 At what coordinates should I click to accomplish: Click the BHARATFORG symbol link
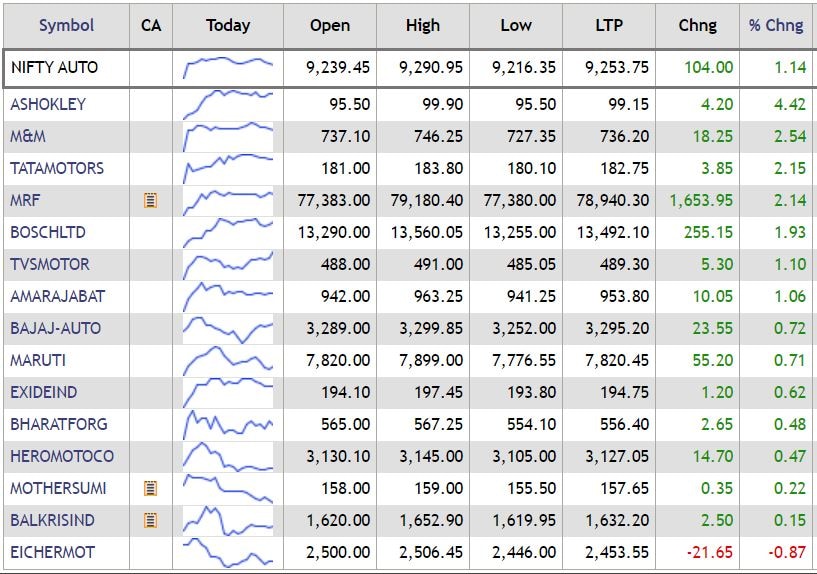click(x=59, y=425)
